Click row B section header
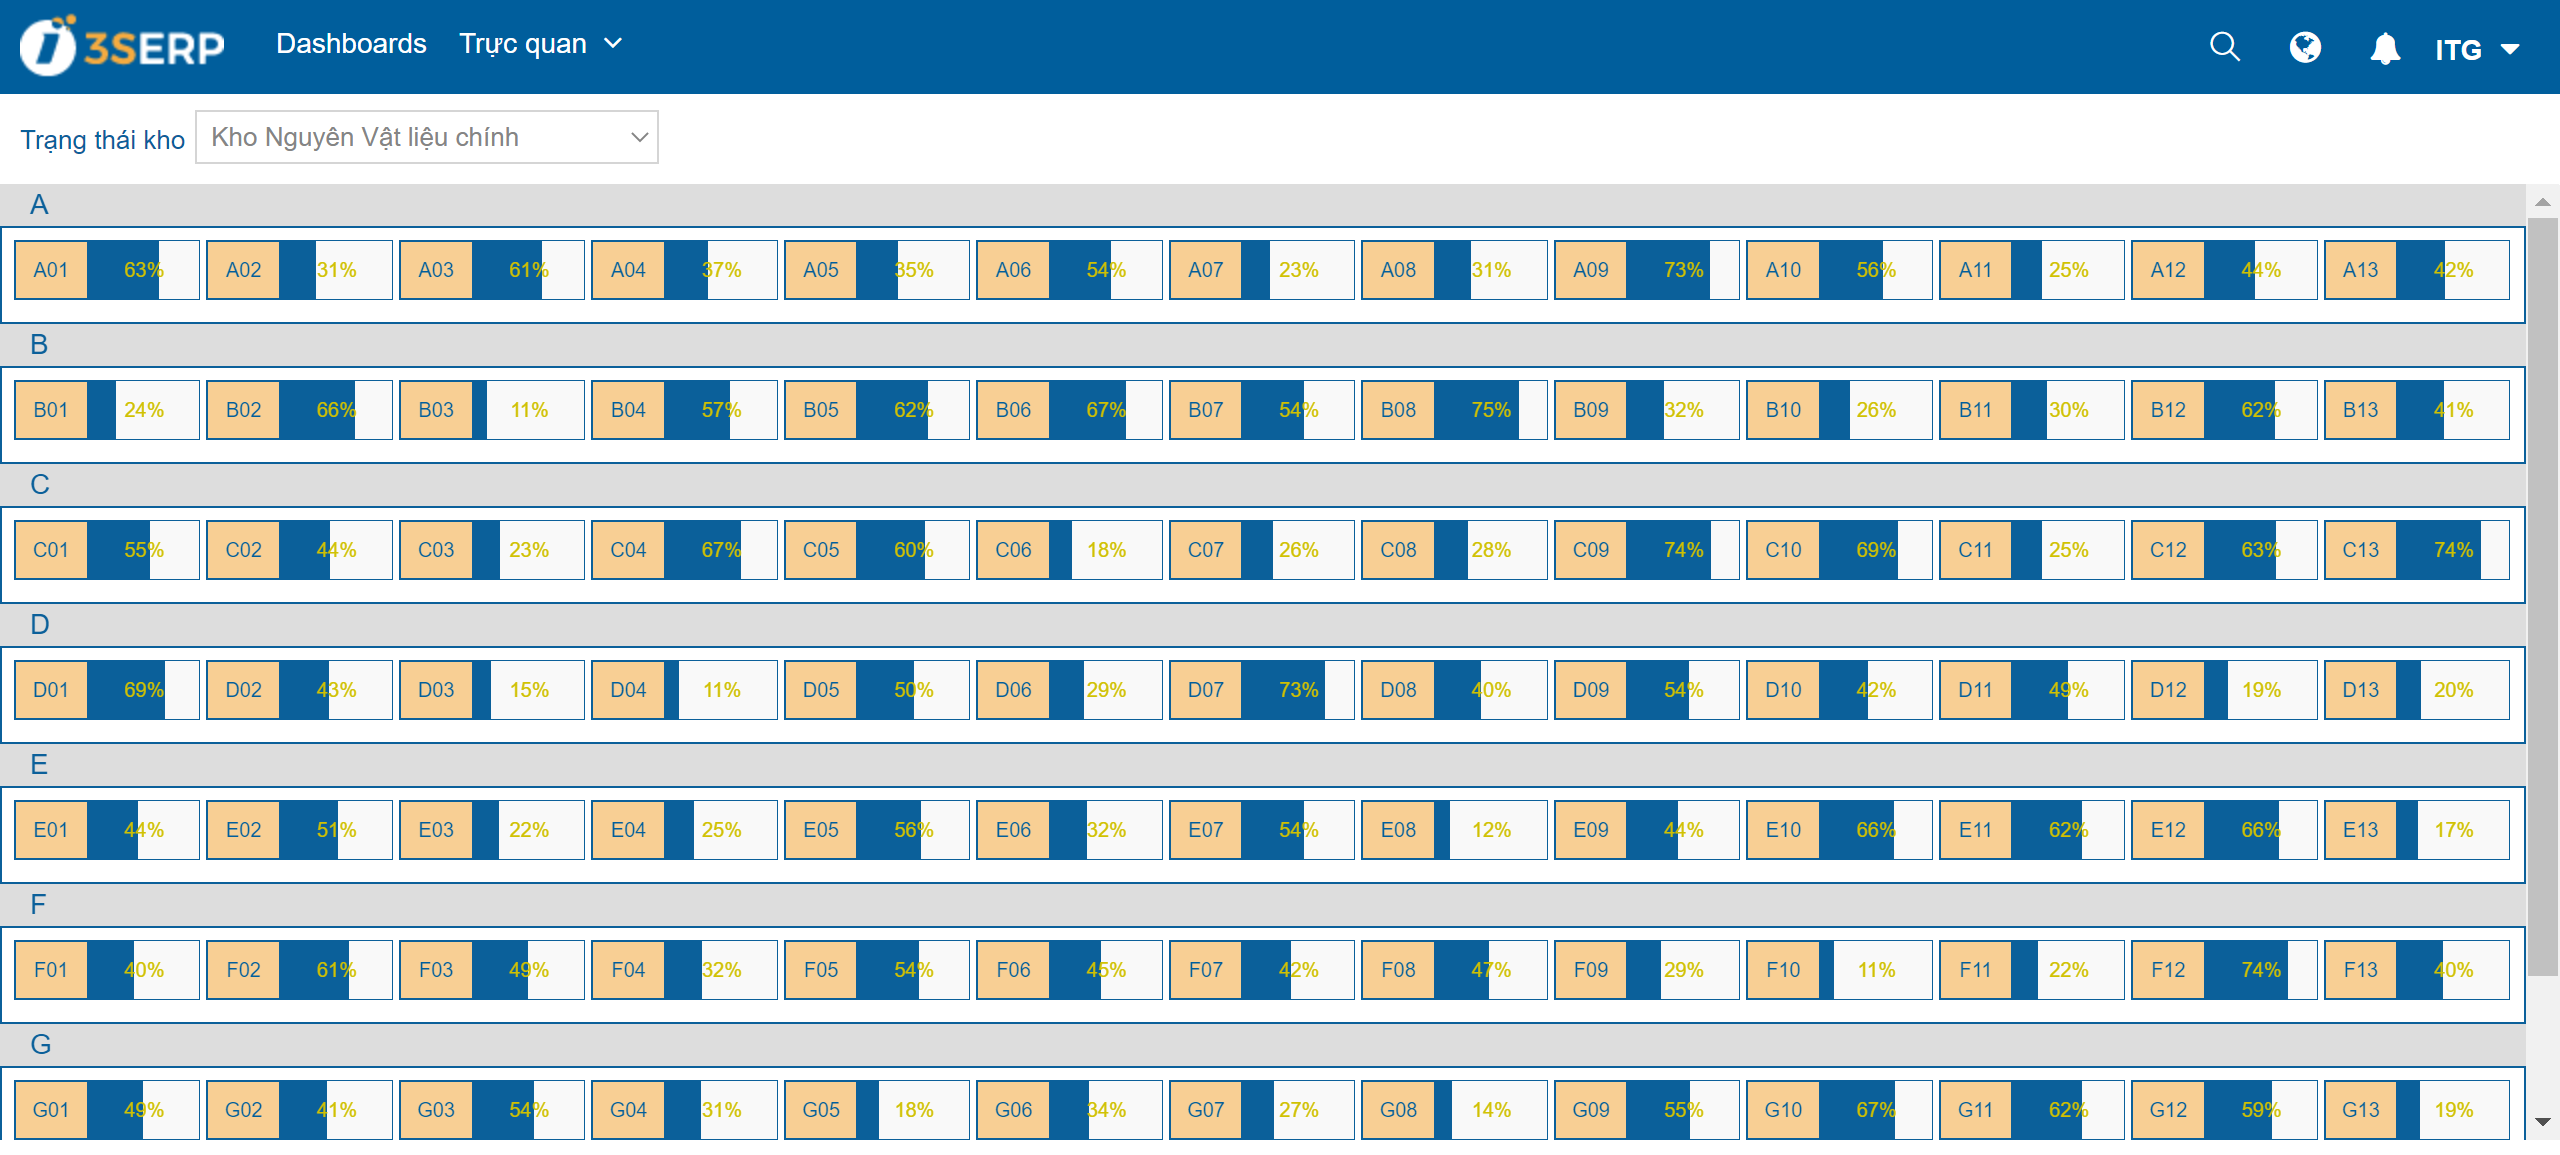This screenshot has width=2560, height=1155. (39, 345)
